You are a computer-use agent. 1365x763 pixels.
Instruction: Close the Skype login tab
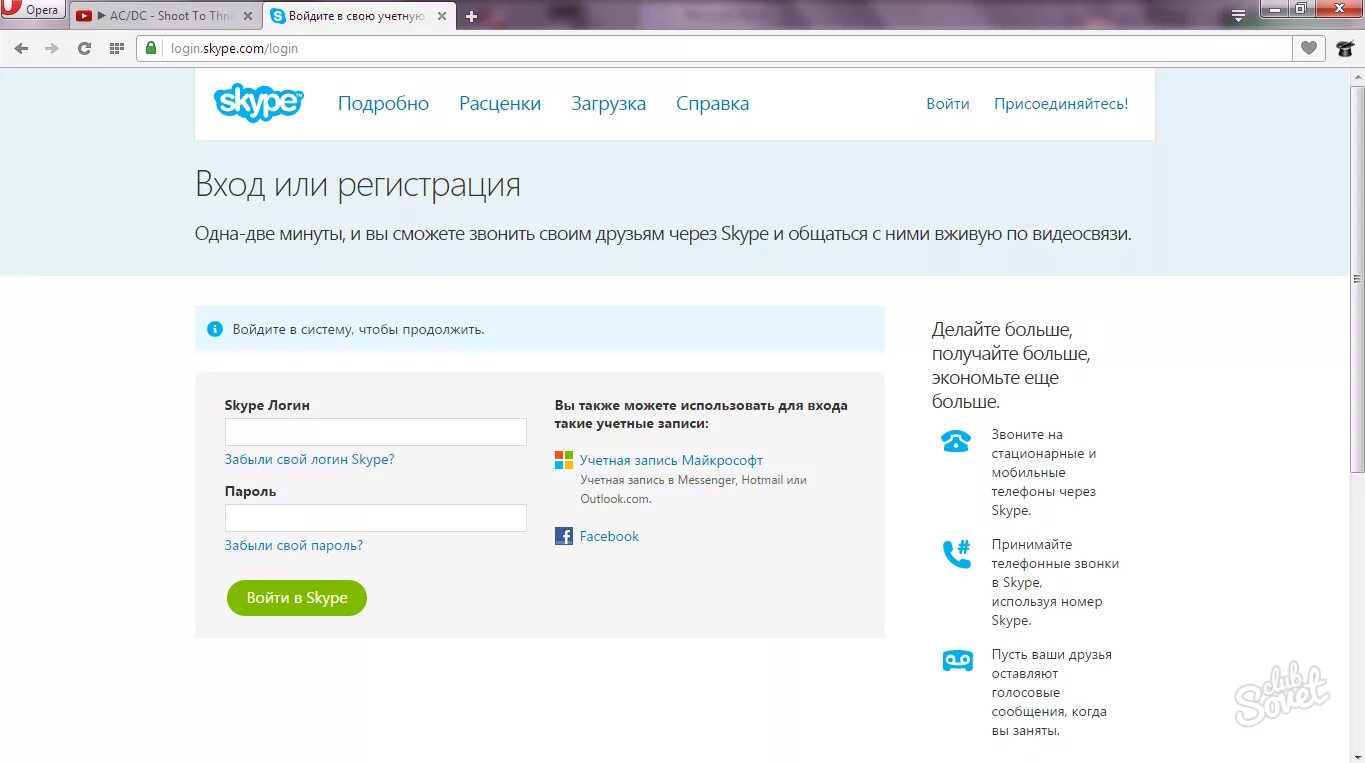pyautogui.click(x=443, y=16)
